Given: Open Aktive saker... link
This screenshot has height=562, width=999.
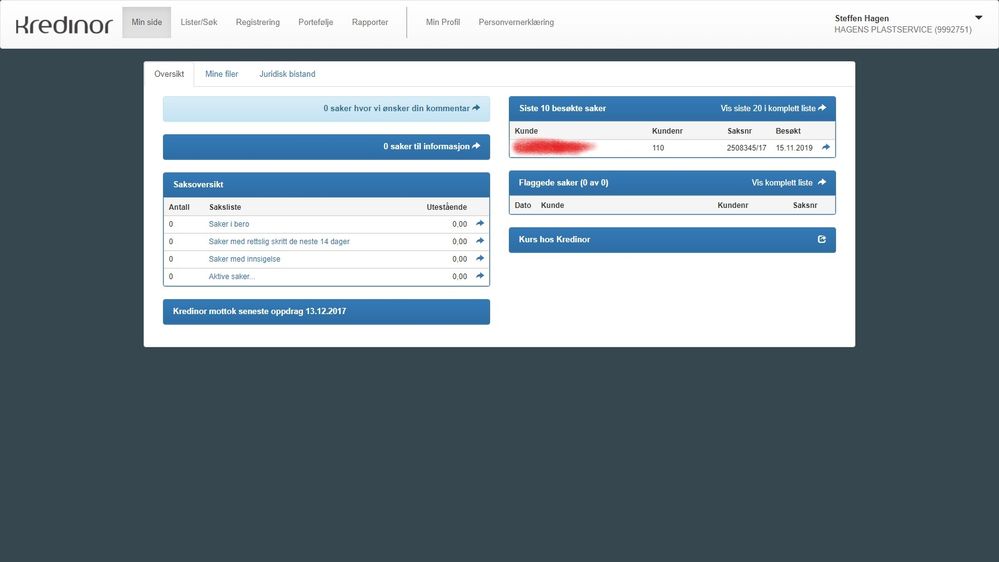Looking at the screenshot, I should click(x=231, y=277).
